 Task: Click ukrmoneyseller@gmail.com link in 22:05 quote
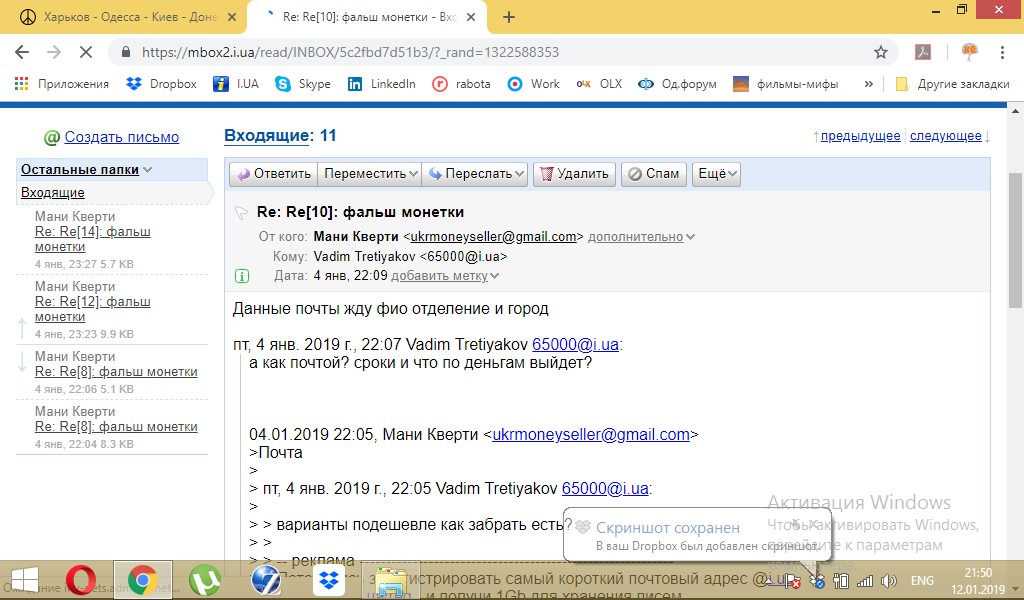[x=591, y=434]
